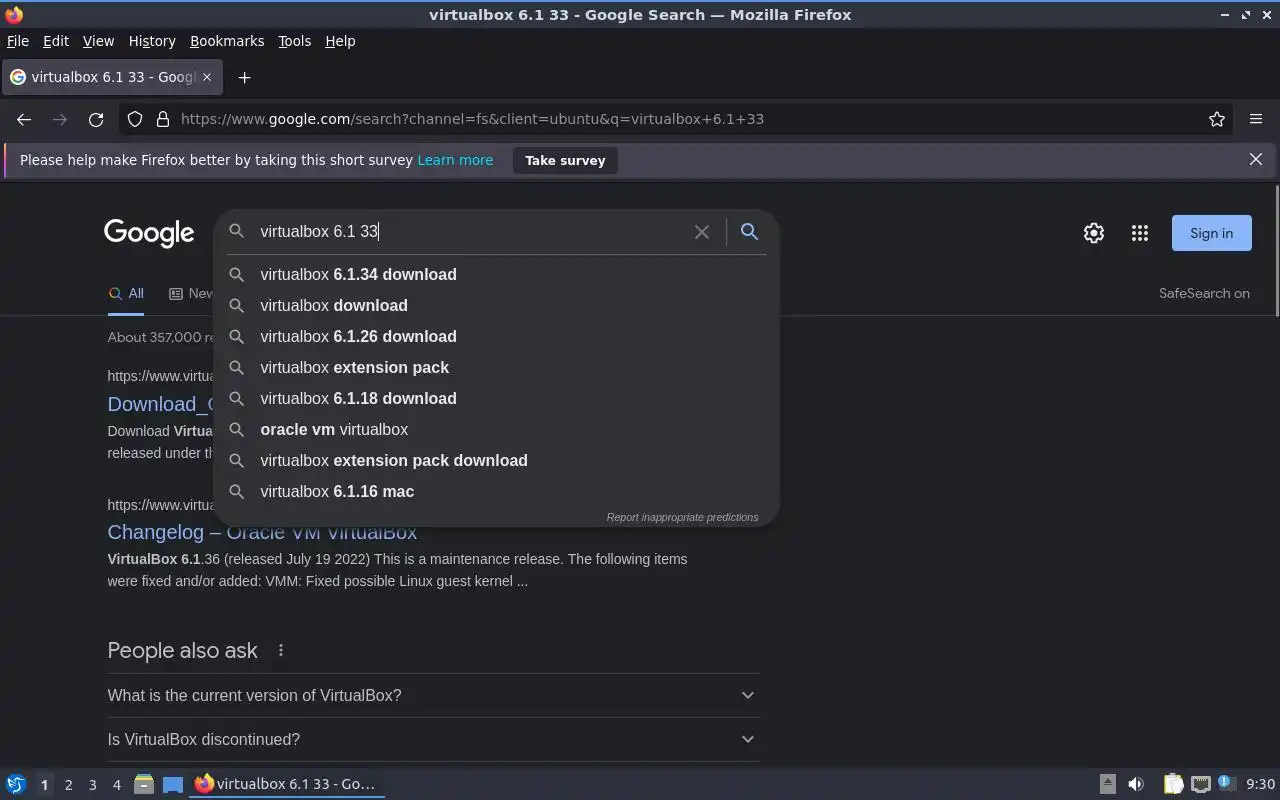Bookmark this page with the star icon

coord(1217,119)
